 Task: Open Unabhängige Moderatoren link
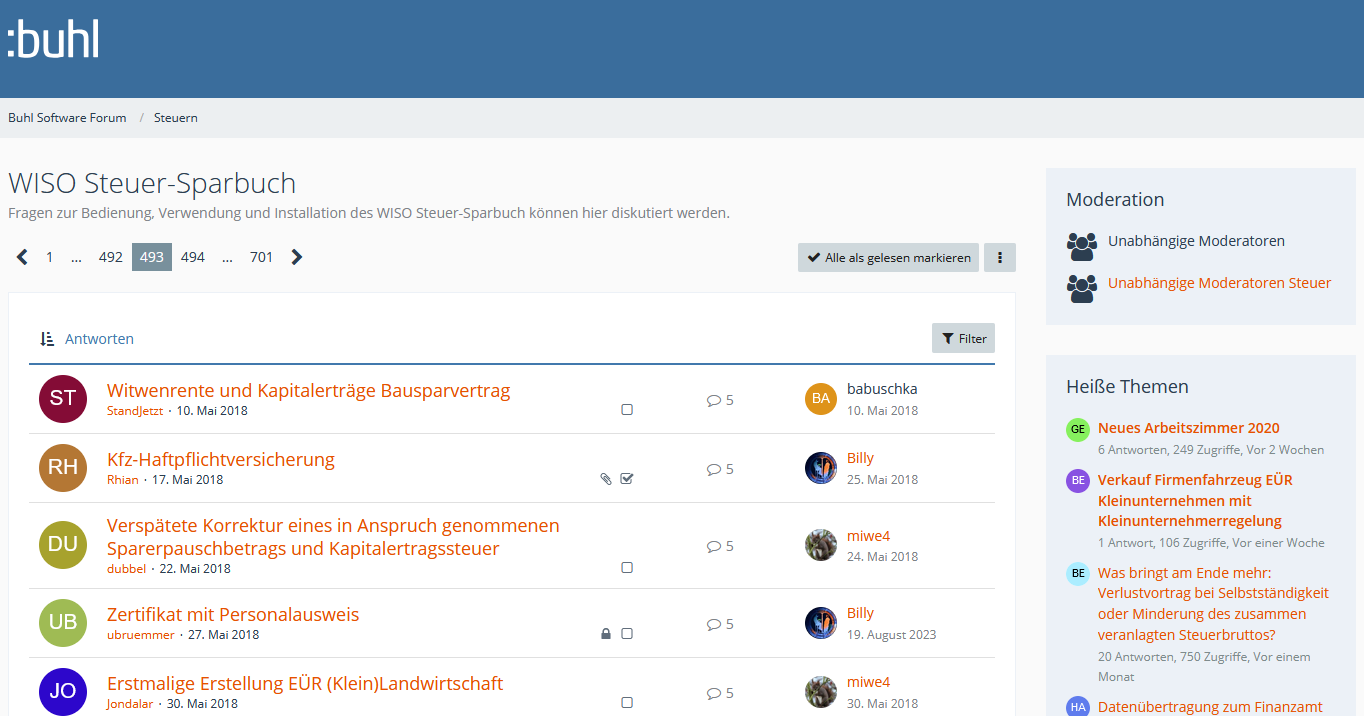click(1196, 241)
